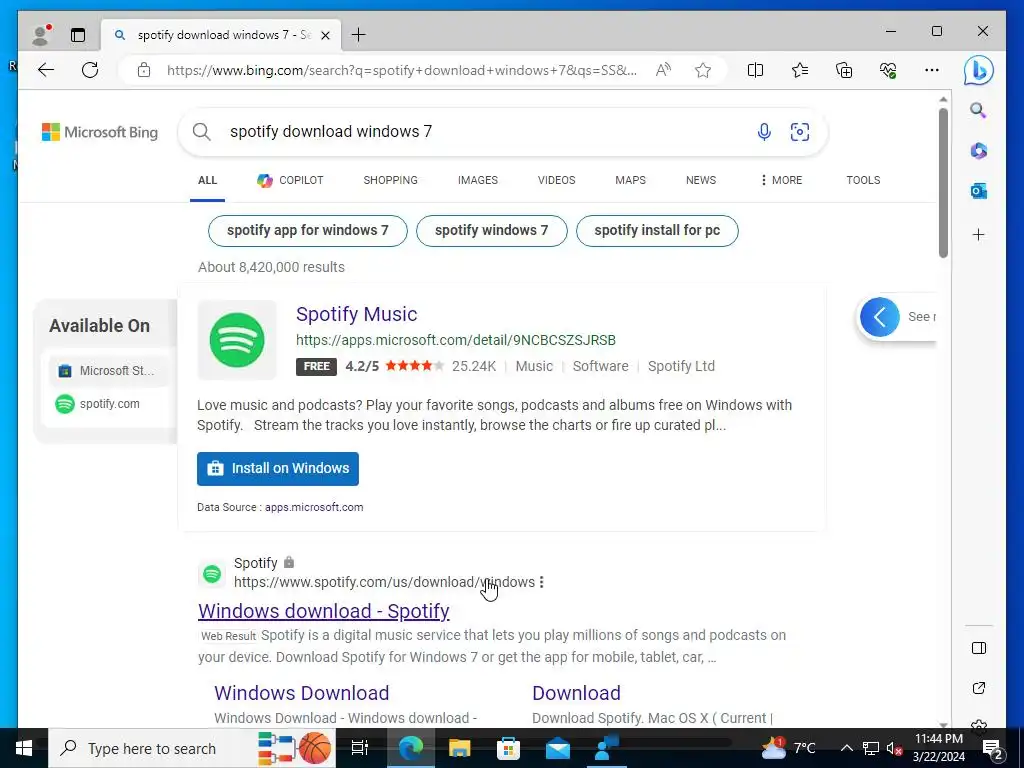1024x768 pixels.
Task: Select 'spotify install for pc' suggestion
Action: (x=657, y=231)
